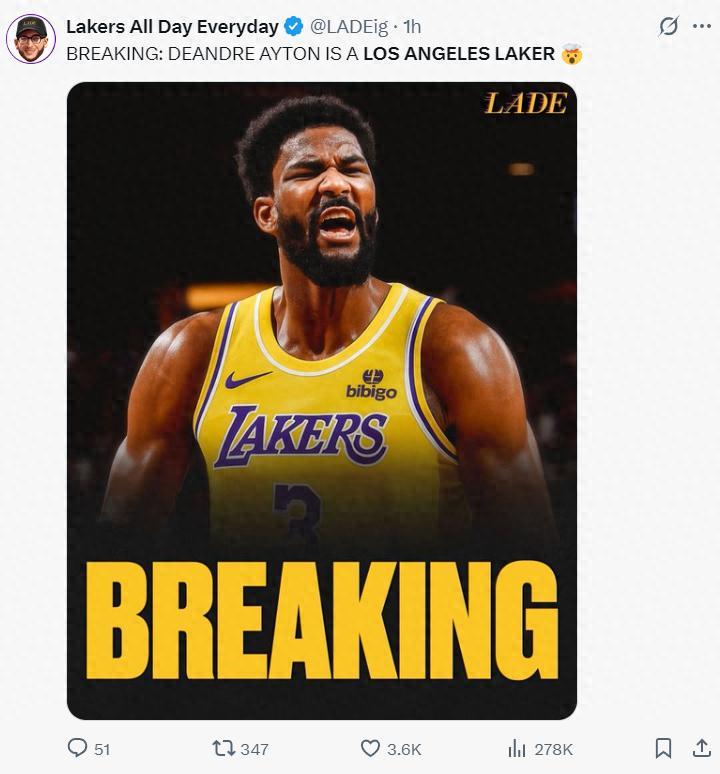Click the repost arrows icon
The height and width of the screenshot is (774, 720).
223,748
